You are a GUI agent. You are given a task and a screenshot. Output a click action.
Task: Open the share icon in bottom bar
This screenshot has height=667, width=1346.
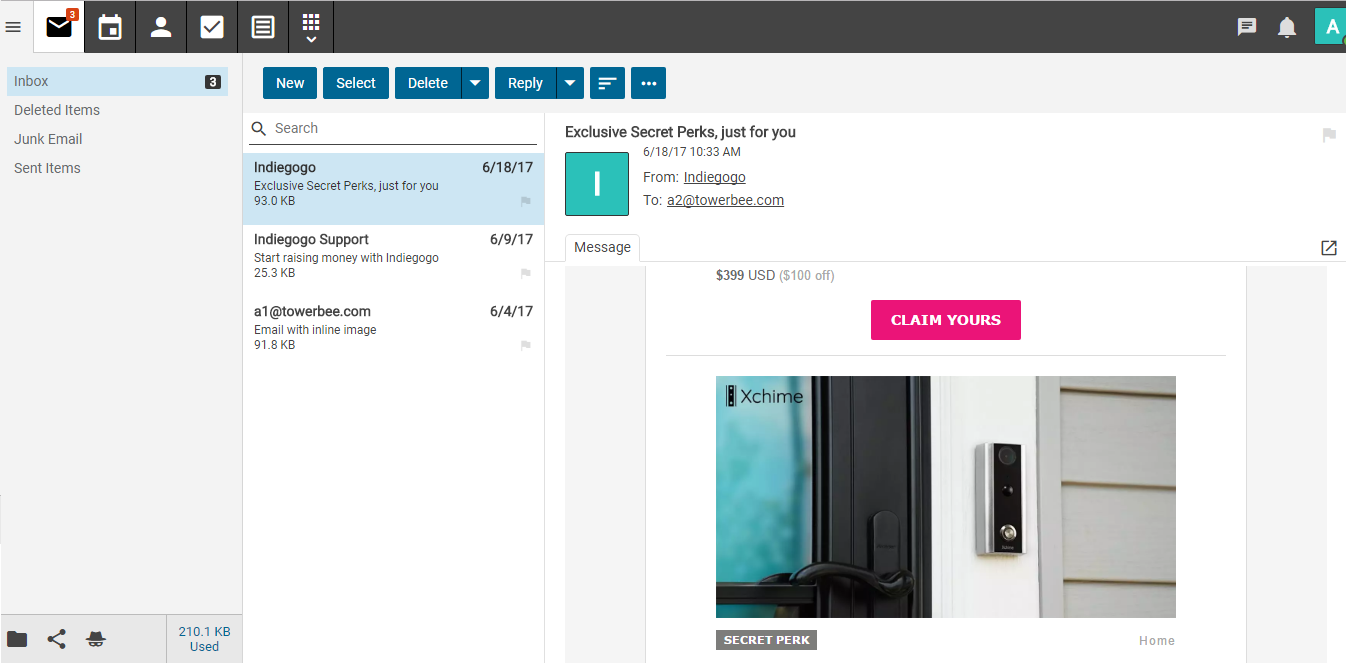[x=57, y=640]
